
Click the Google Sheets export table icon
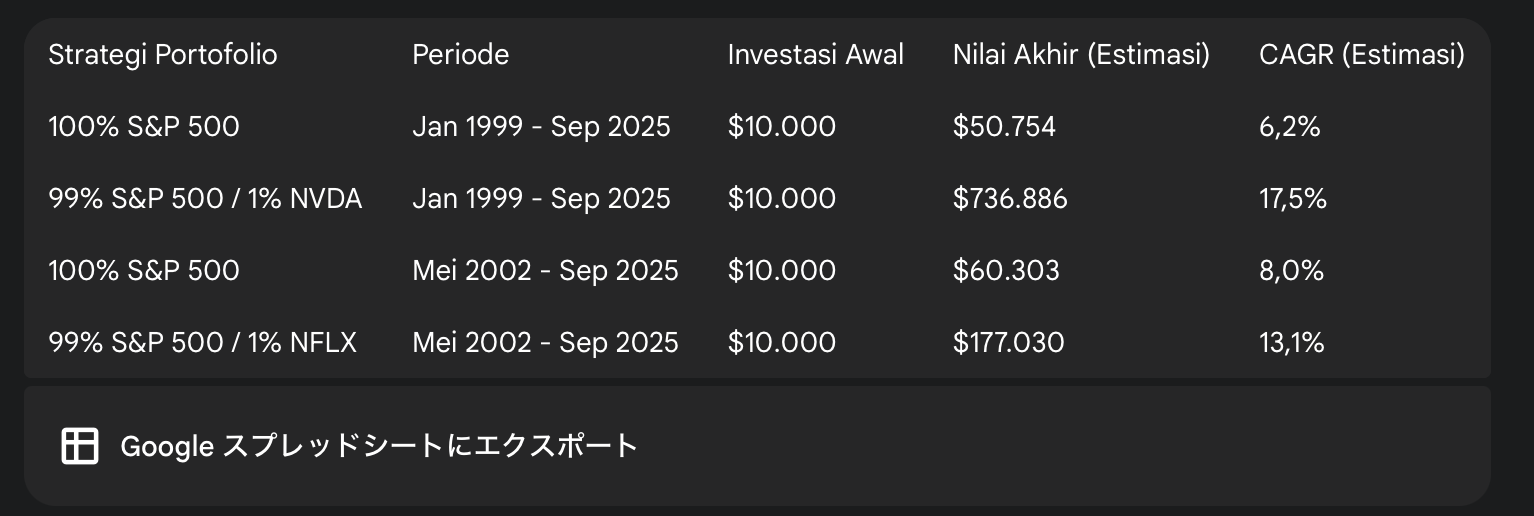[80, 446]
